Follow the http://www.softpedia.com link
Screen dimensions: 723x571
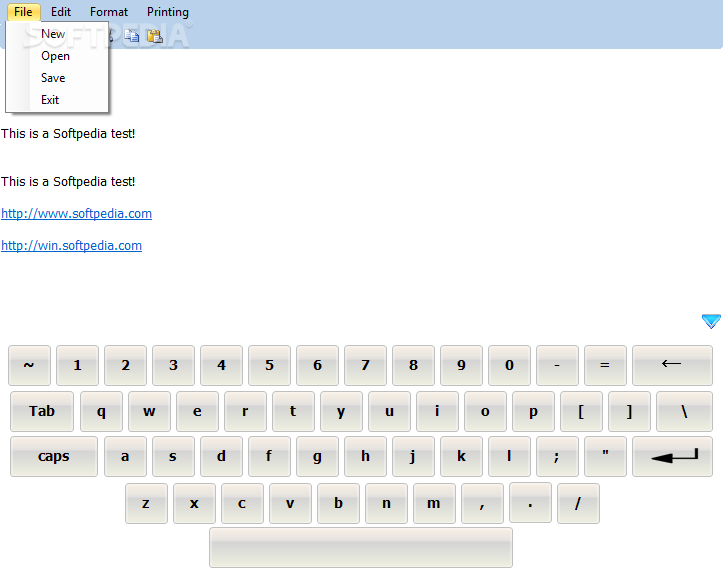77,214
